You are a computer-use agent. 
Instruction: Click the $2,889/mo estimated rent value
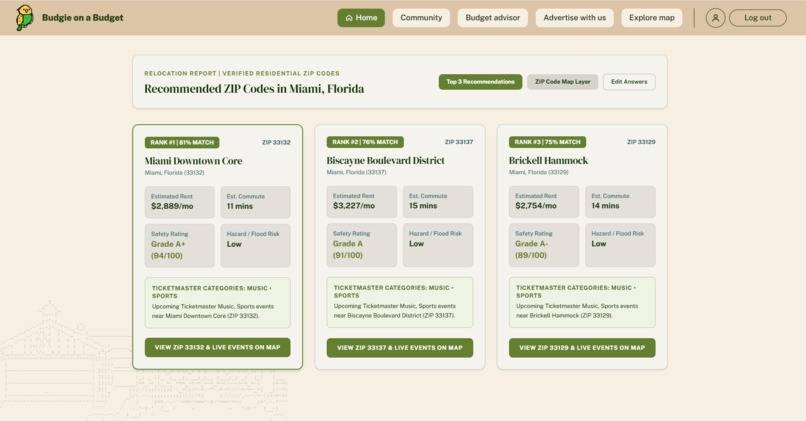coord(172,206)
